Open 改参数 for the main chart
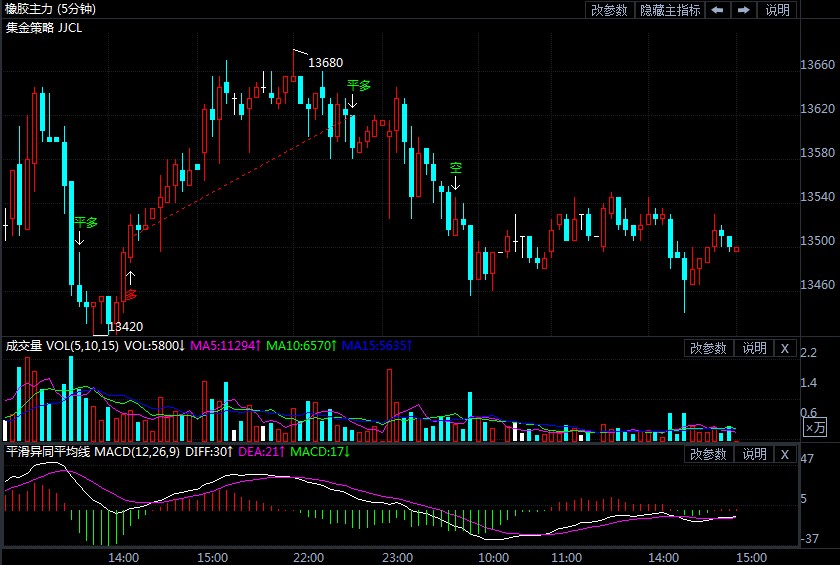 pyautogui.click(x=609, y=10)
